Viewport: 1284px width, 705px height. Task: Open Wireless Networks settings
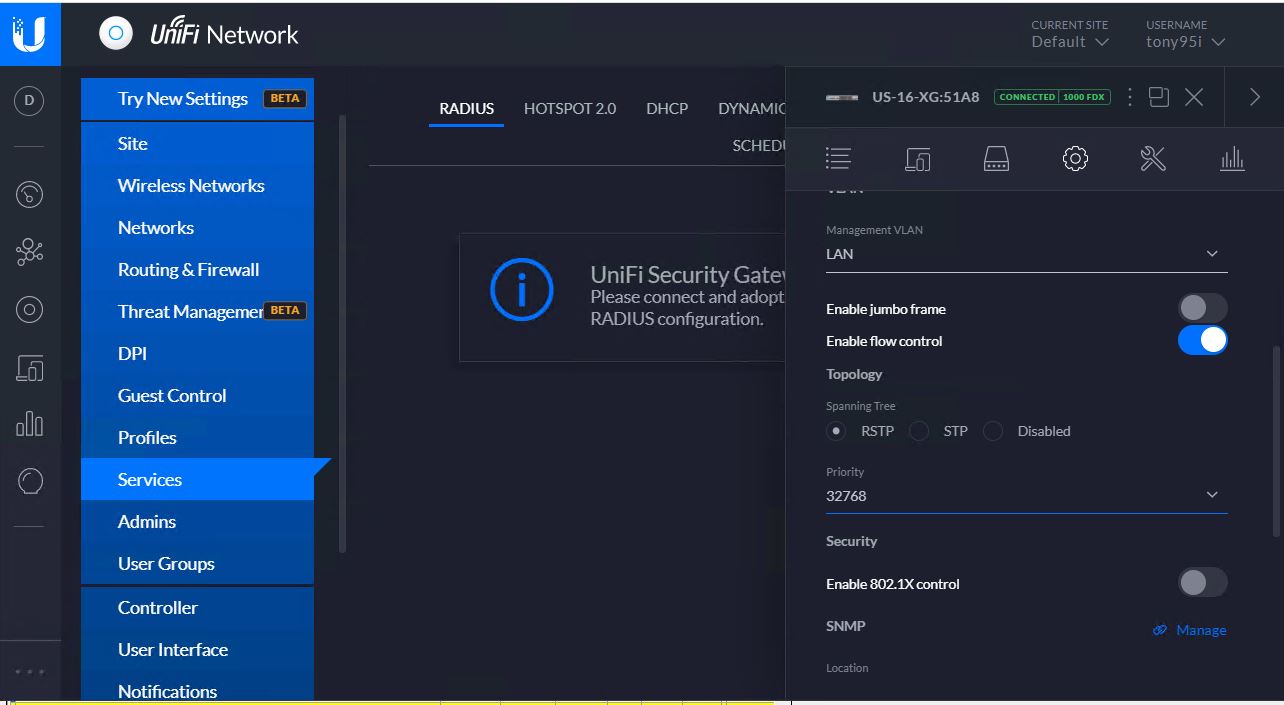(x=198, y=185)
